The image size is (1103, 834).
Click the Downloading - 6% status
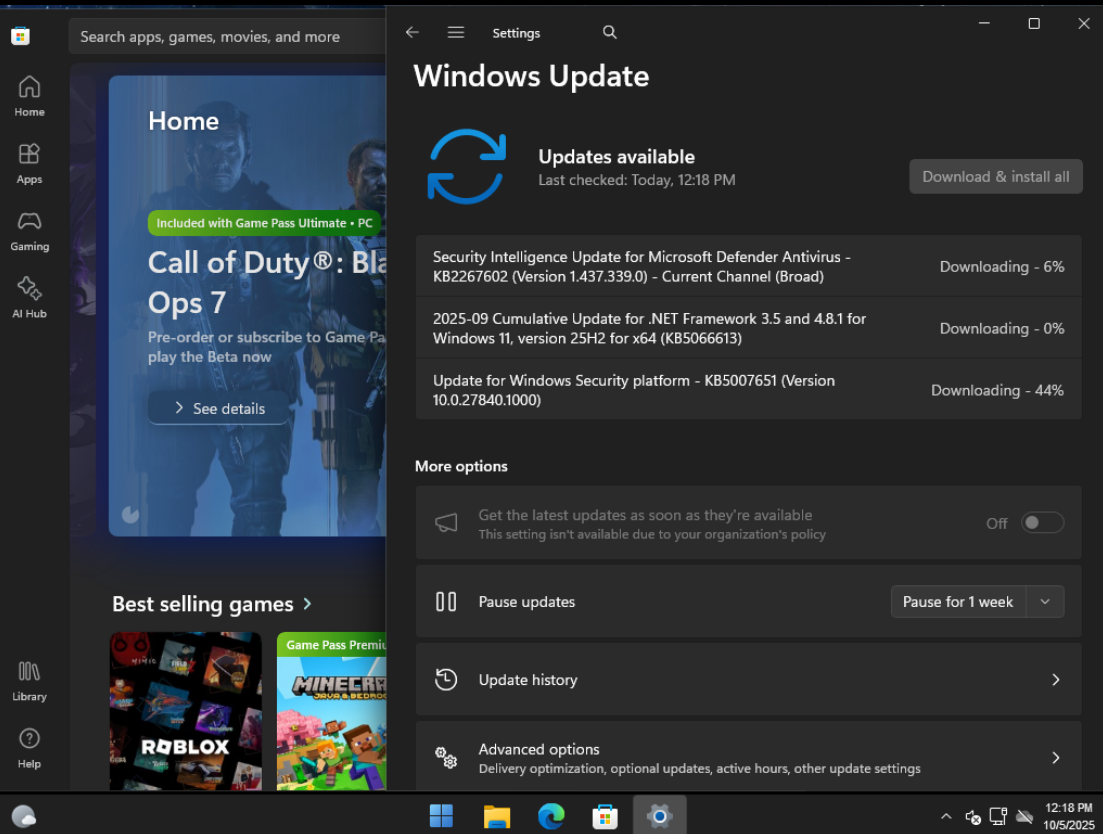pos(1002,267)
